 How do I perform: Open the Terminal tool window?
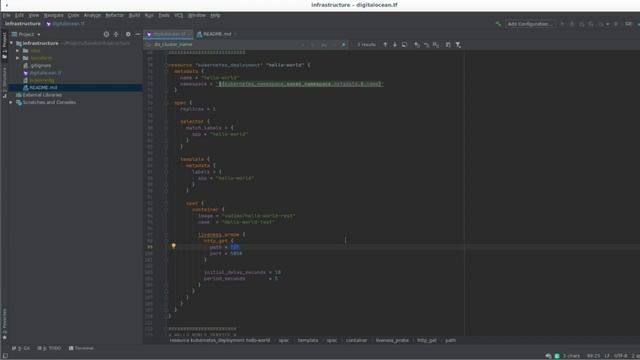tap(81, 348)
